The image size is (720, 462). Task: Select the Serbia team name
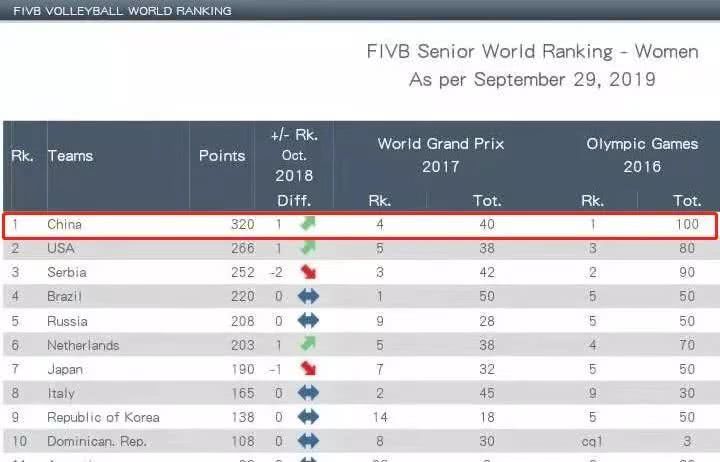67,272
